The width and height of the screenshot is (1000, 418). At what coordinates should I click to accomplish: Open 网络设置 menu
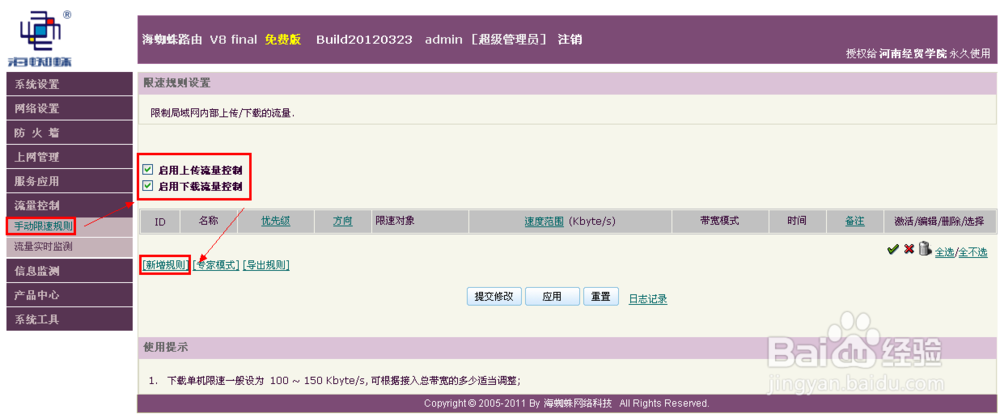click(x=69, y=108)
